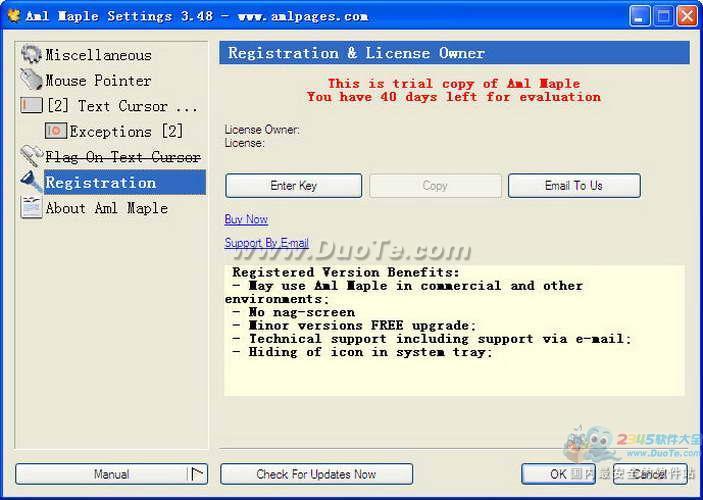Viewport: 703px width, 500px height.
Task: Click the Email To Us button
Action: point(574,186)
